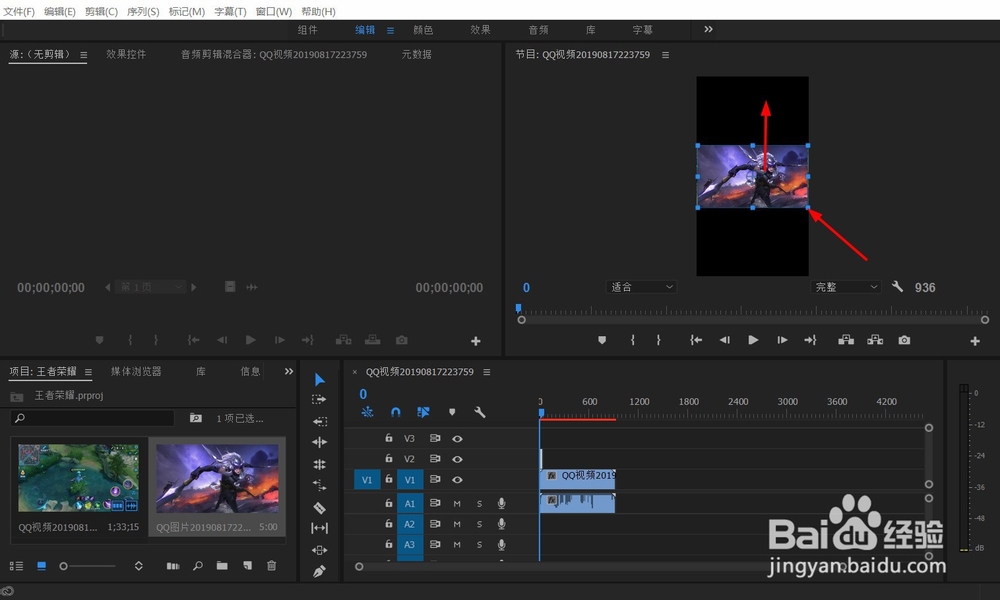Step forward one frame in program monitor
This screenshot has height=600, width=1000.
782,340
